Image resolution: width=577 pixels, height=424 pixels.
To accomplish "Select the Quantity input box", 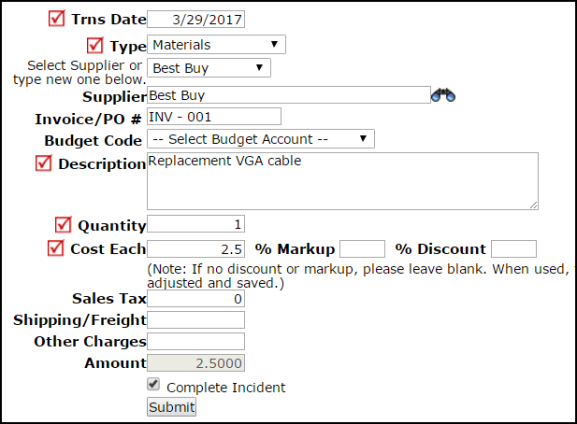I will (x=196, y=224).
